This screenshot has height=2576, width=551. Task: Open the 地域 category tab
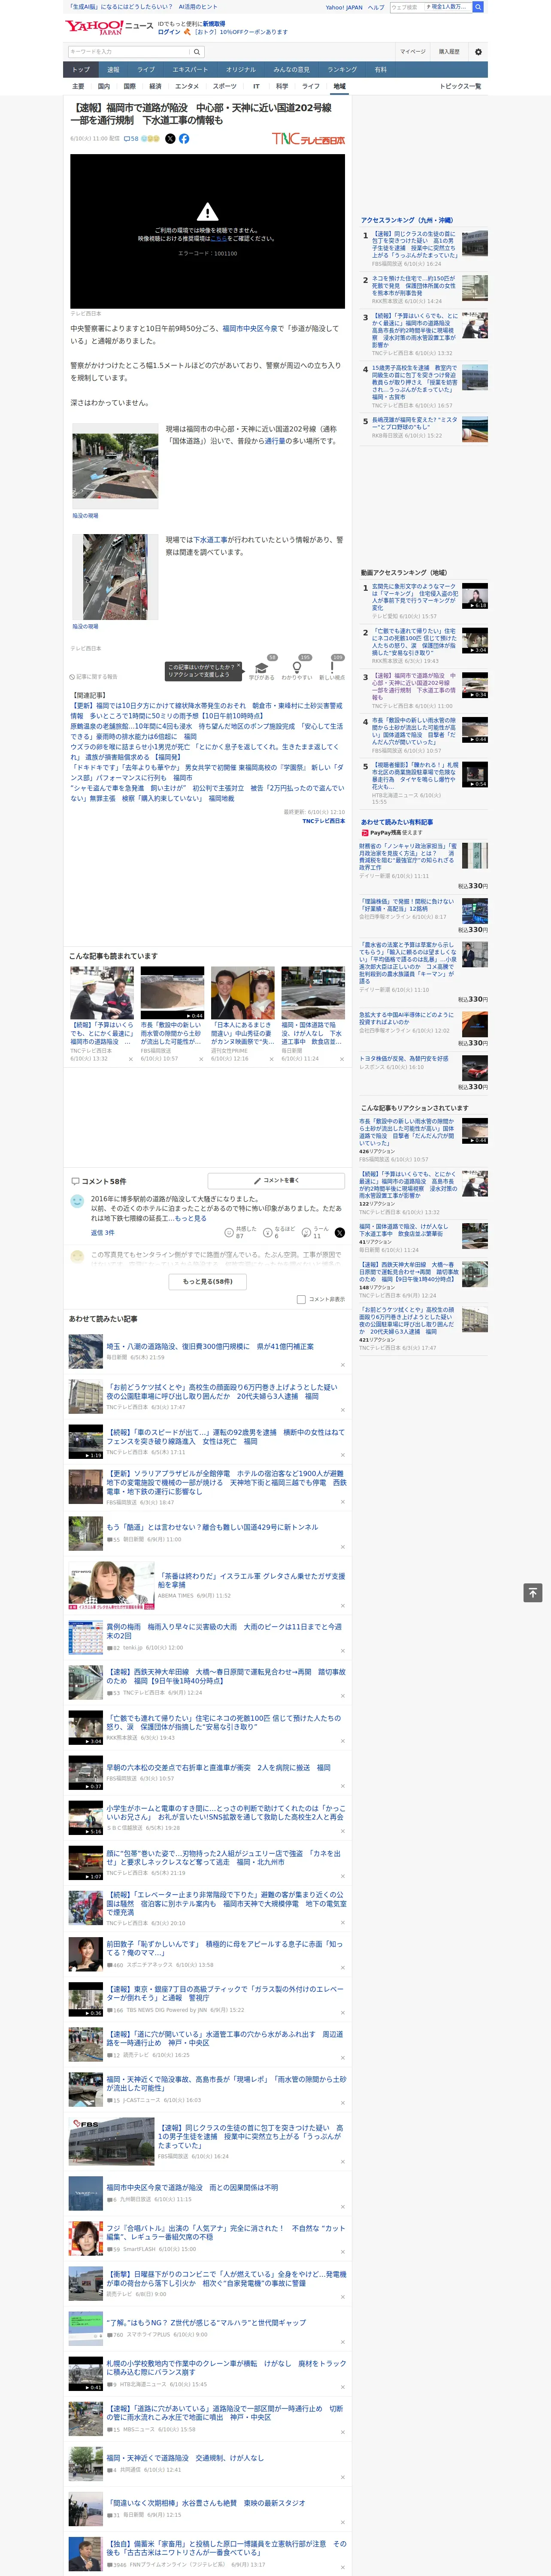pos(339,86)
